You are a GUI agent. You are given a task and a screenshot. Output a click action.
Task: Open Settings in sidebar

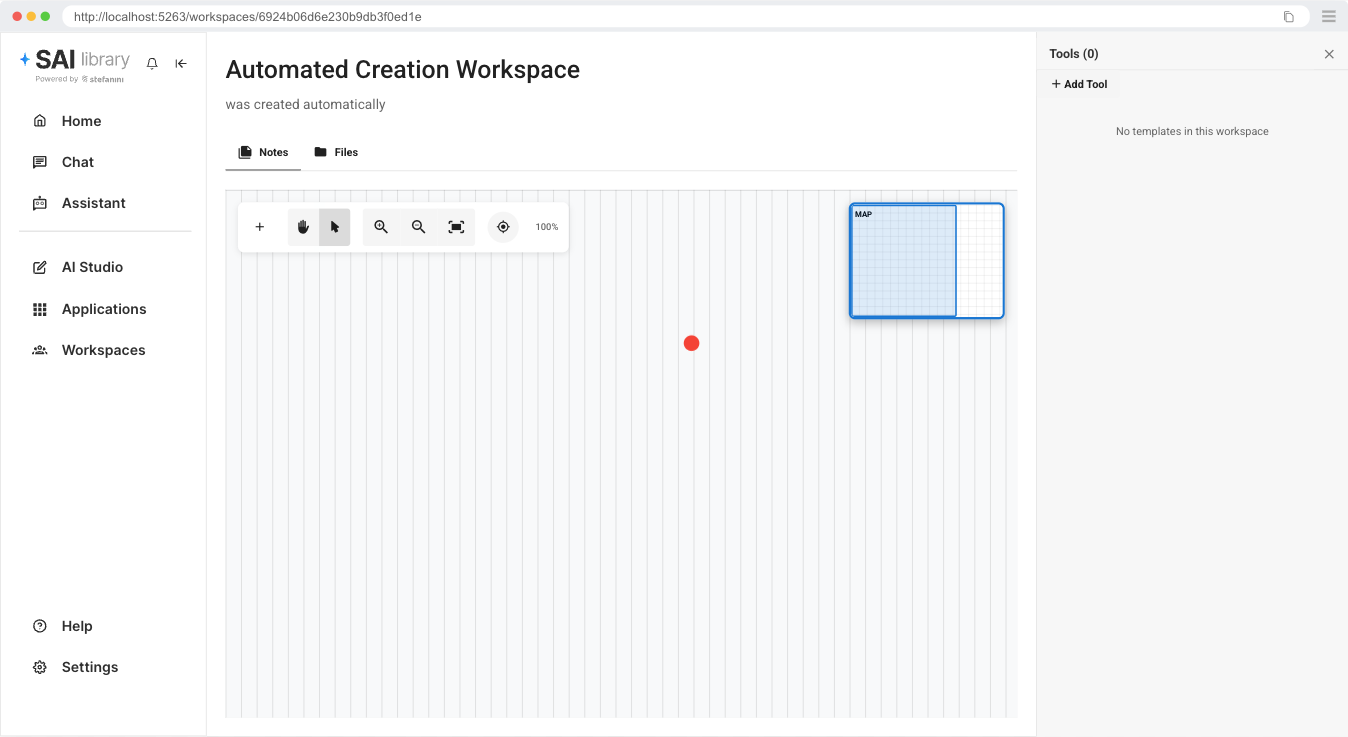[89, 667]
